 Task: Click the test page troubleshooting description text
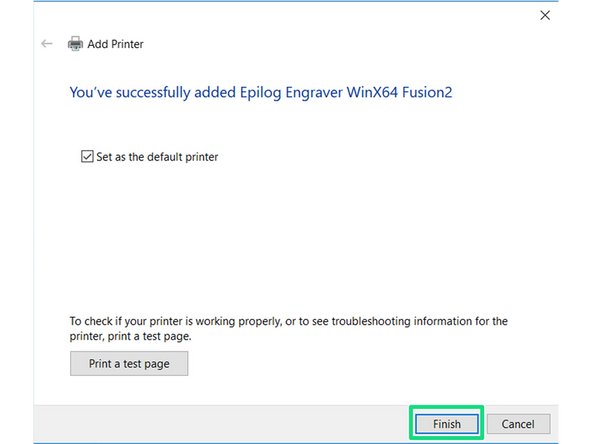click(x=288, y=328)
